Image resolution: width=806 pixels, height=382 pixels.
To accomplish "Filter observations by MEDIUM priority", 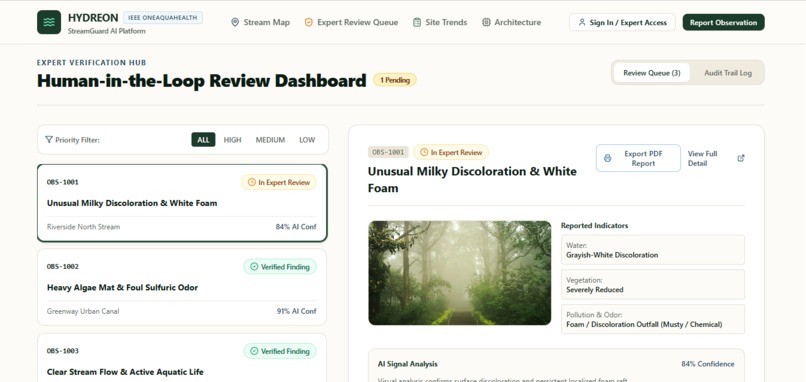I will (x=270, y=139).
